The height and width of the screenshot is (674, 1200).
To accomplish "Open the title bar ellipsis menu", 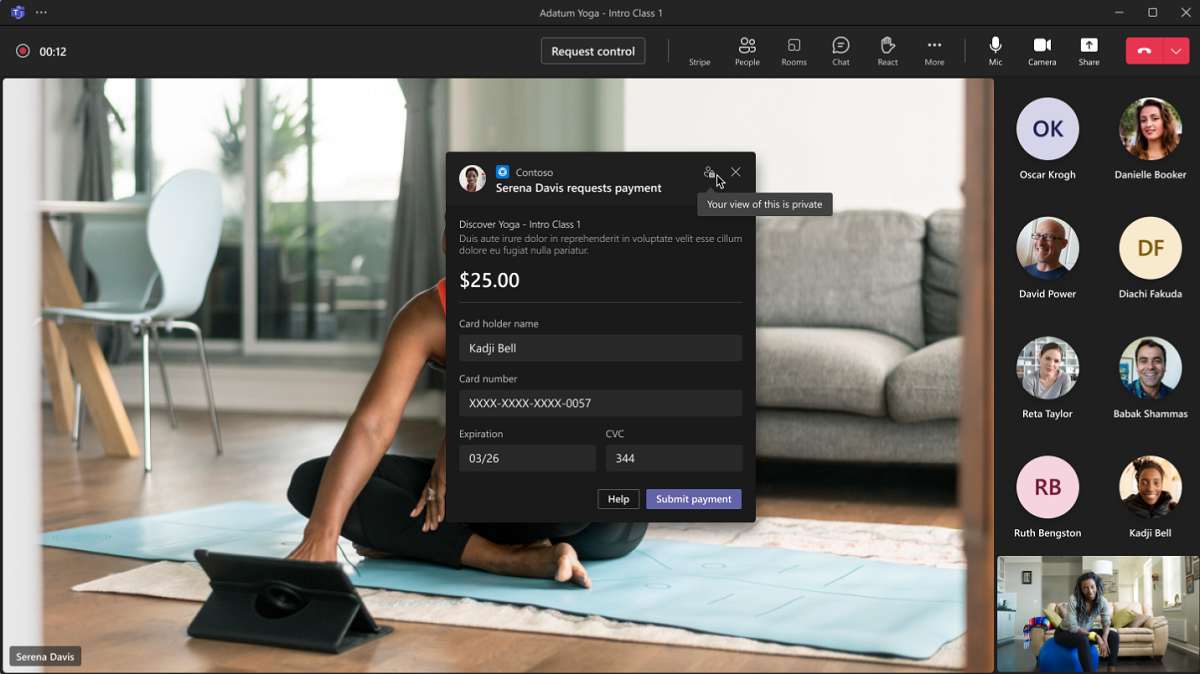I will point(41,13).
